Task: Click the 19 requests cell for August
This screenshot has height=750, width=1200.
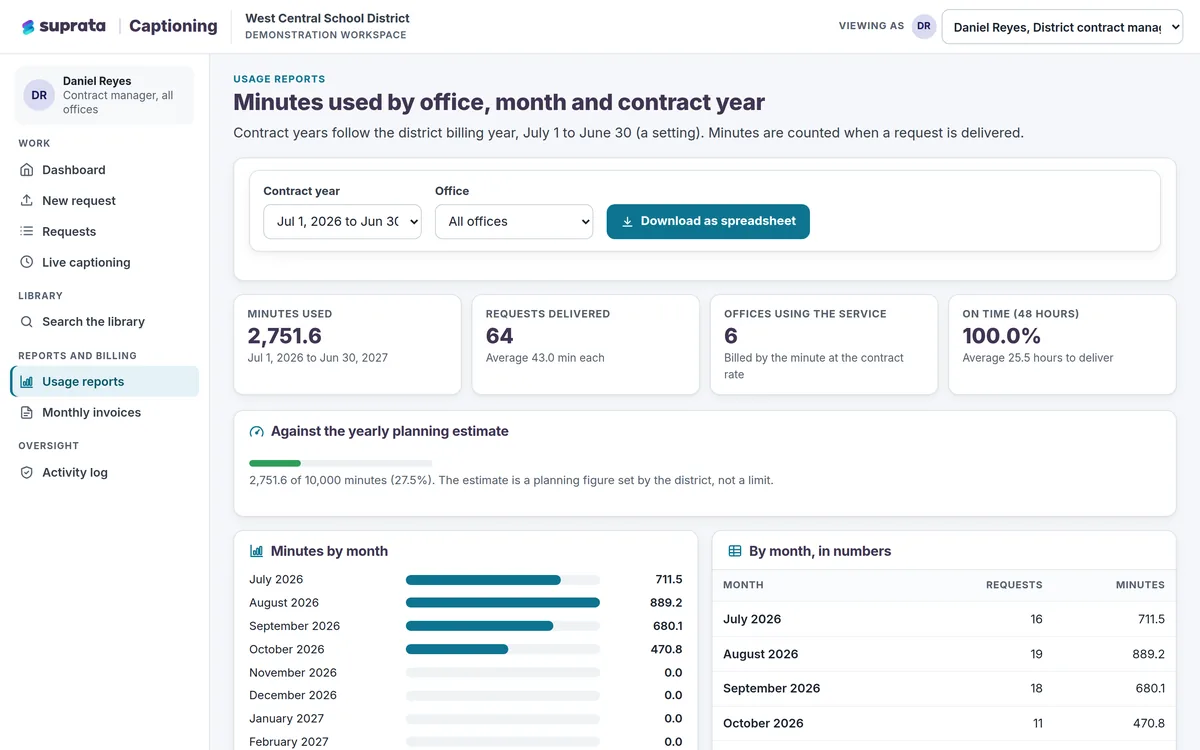Action: (x=1036, y=654)
